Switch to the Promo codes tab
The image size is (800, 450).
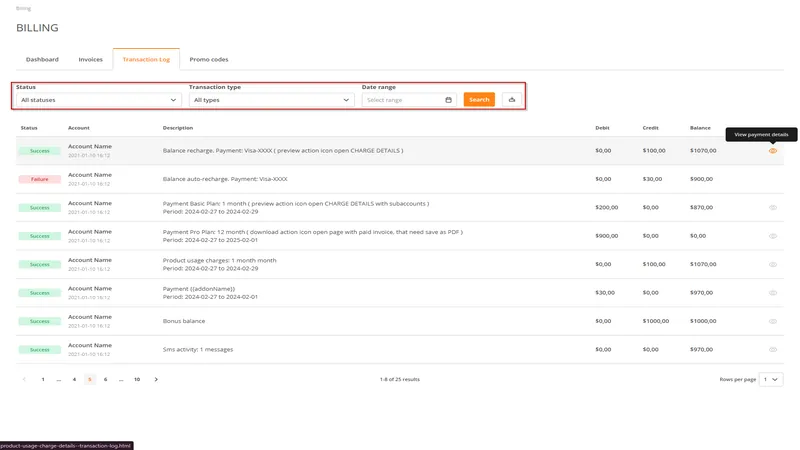[209, 60]
